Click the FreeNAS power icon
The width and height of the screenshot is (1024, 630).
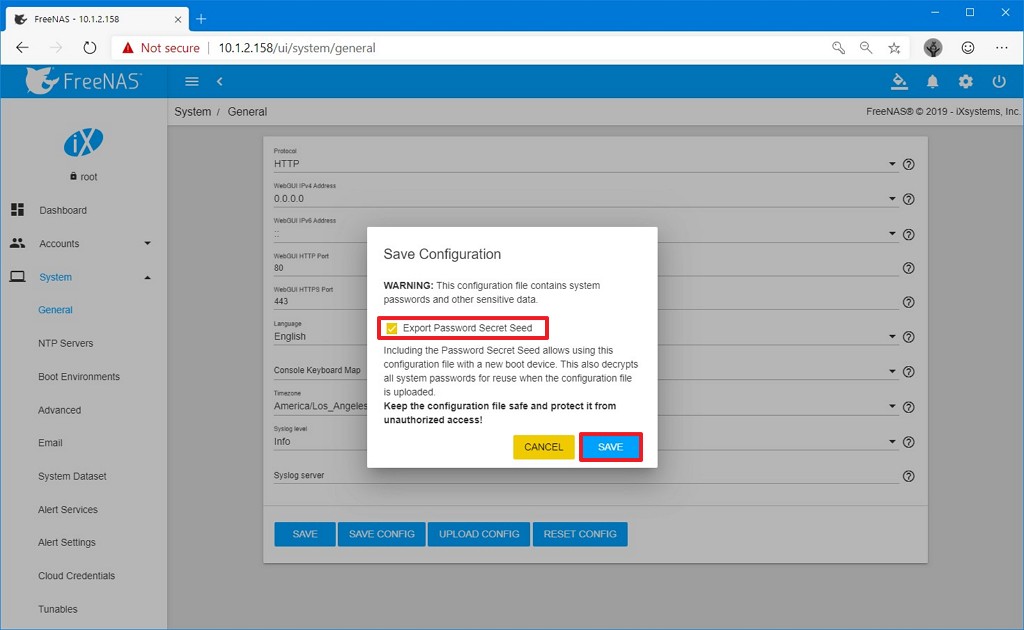(x=998, y=82)
